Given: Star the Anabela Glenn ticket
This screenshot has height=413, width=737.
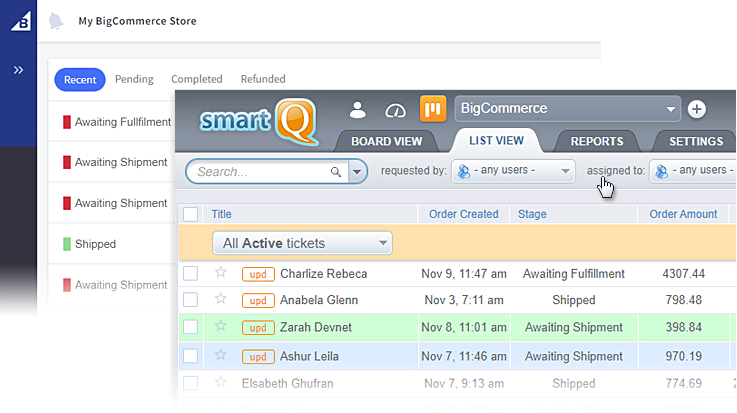Looking at the screenshot, I should pos(220,298).
